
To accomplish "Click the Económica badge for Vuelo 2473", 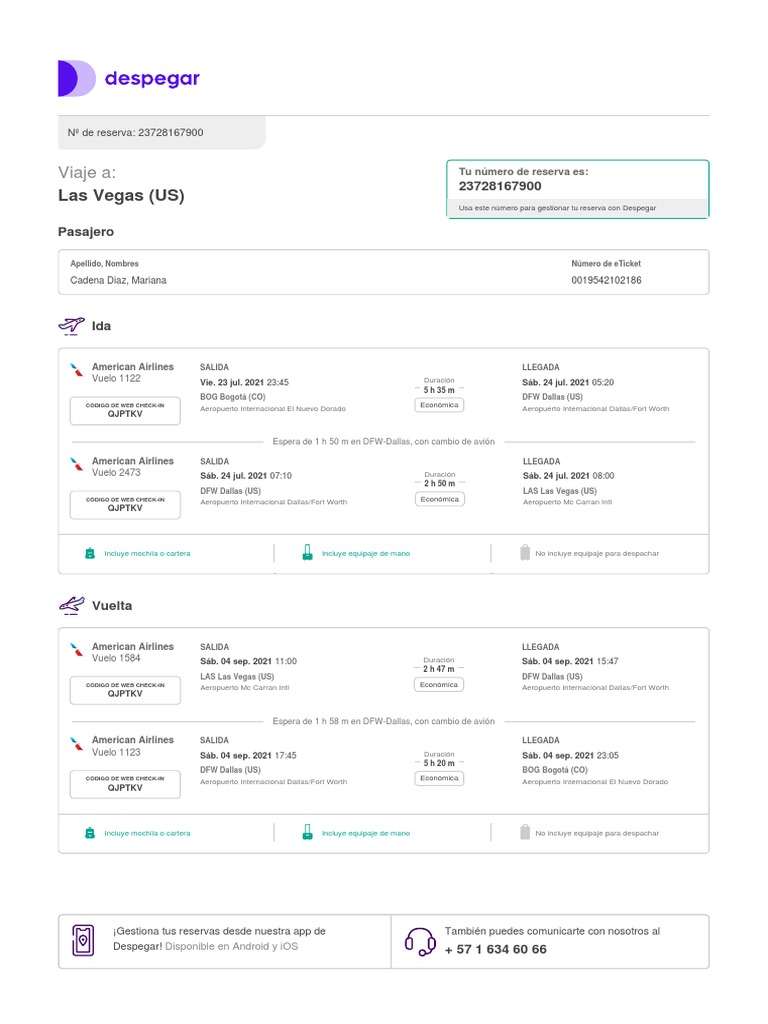I will click(439, 499).
